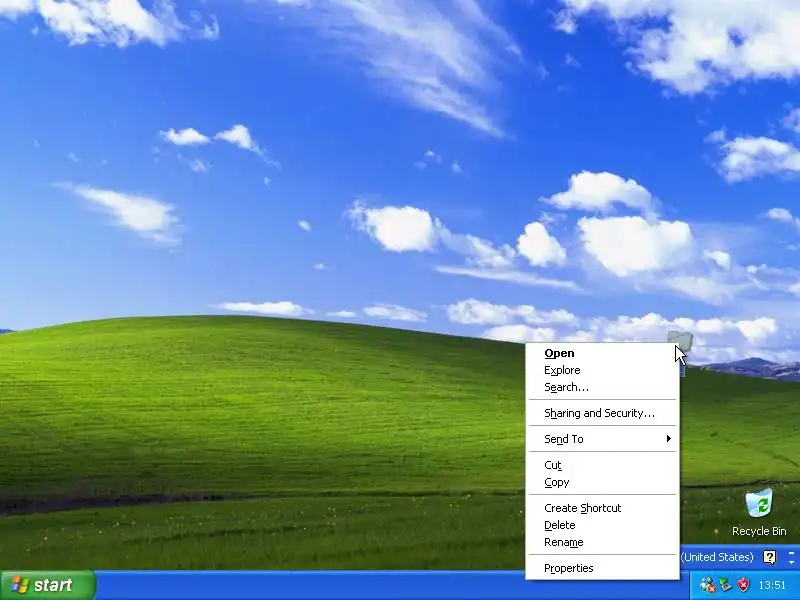Click the Recycle Bin label text

point(759,531)
